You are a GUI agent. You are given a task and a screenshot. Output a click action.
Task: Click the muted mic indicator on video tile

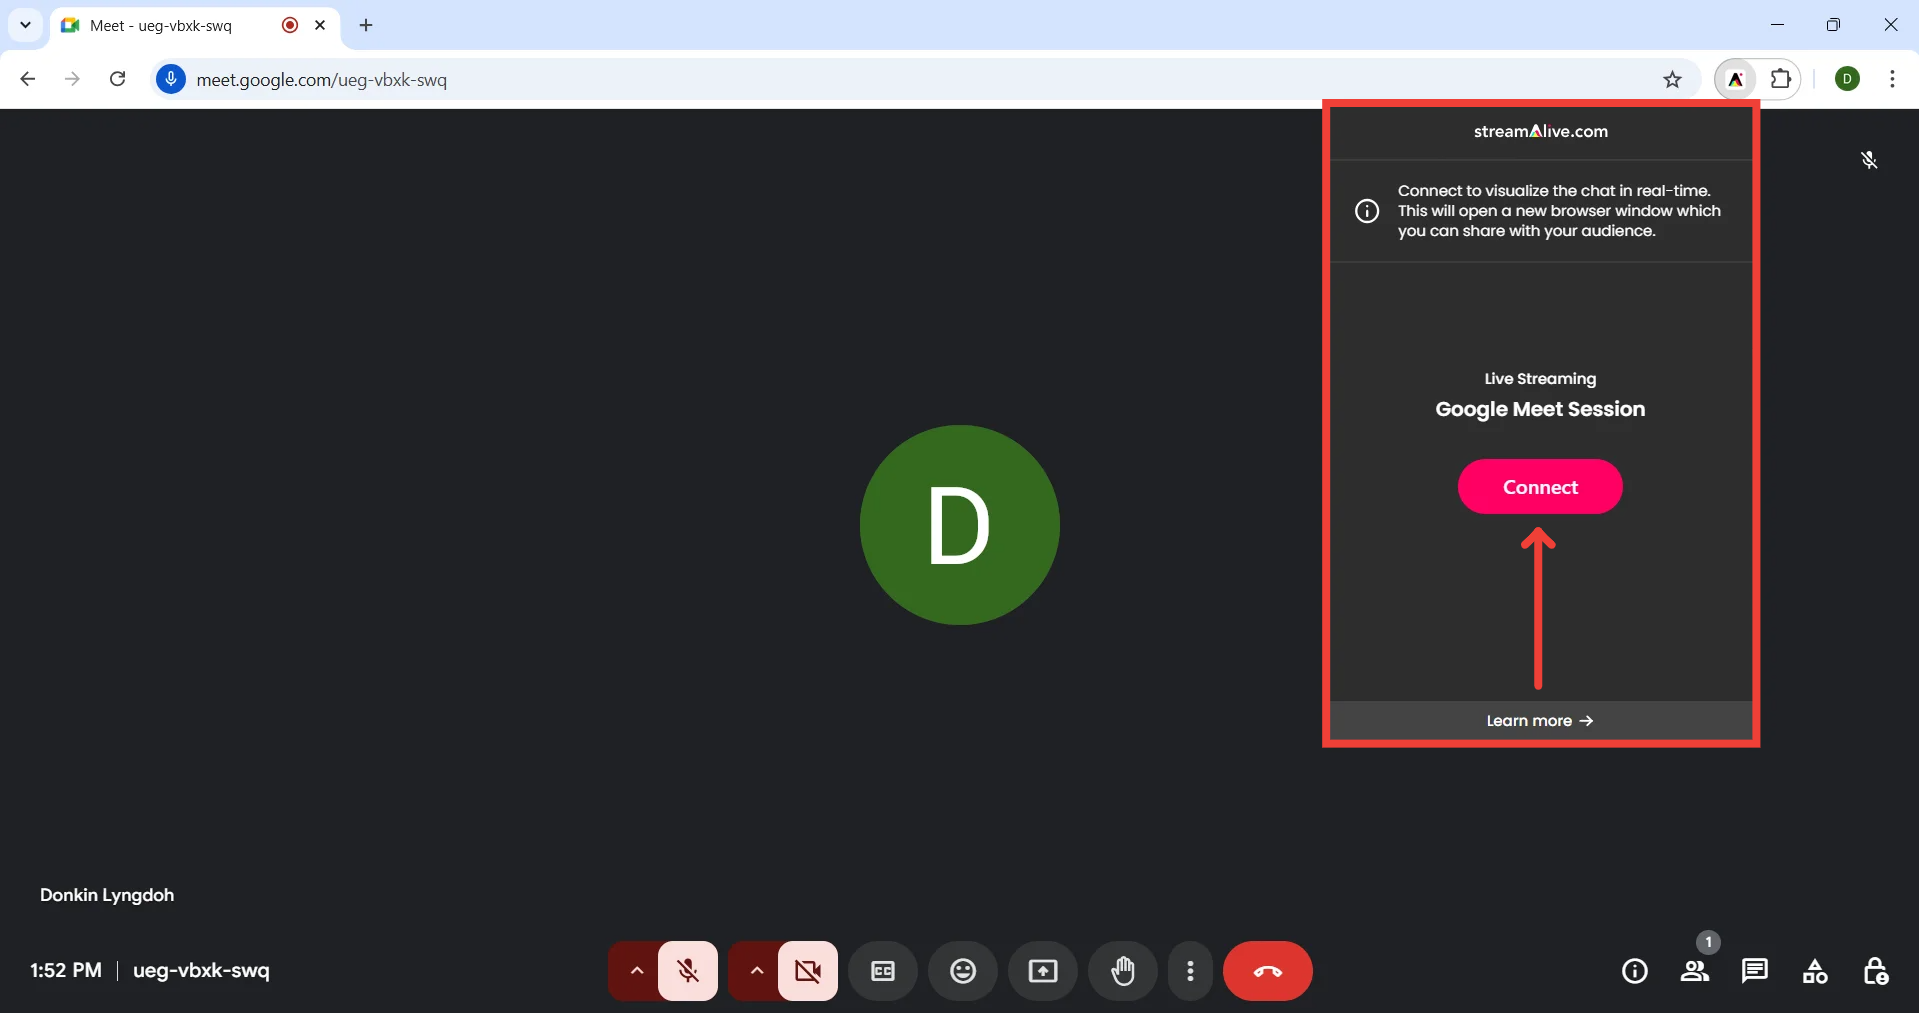(1869, 160)
